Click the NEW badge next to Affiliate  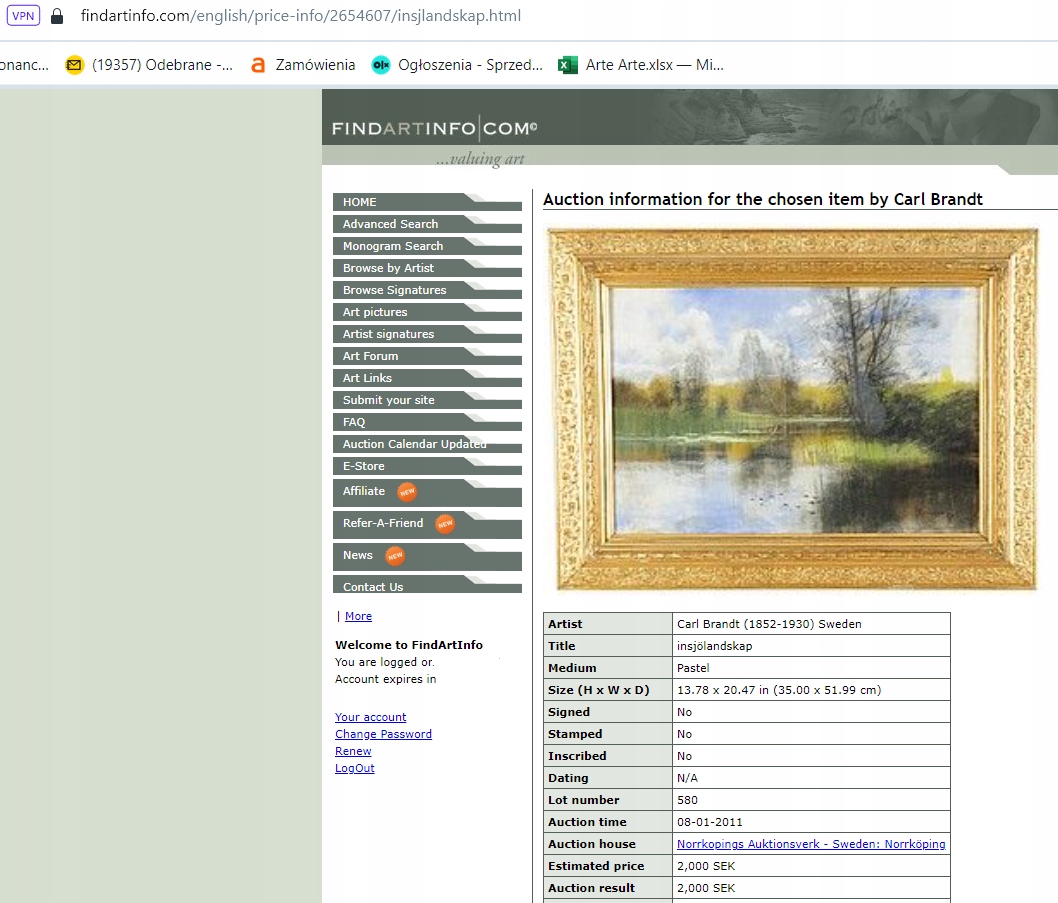point(407,492)
